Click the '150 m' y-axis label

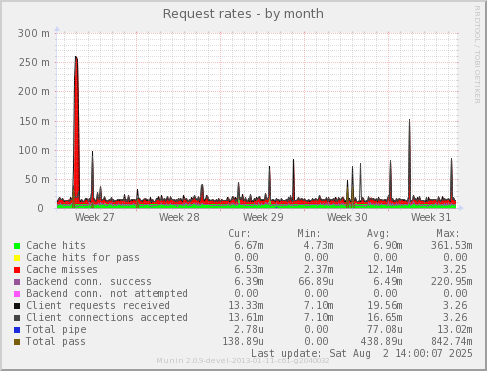point(34,121)
